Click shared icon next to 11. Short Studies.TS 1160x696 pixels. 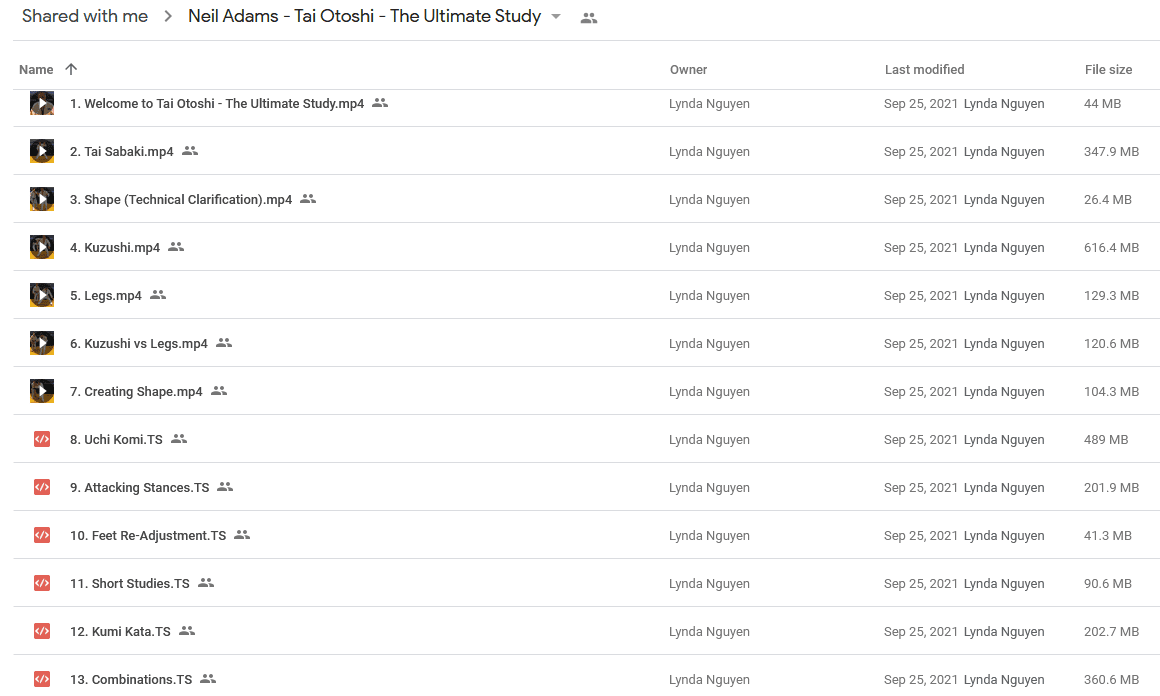coord(206,583)
